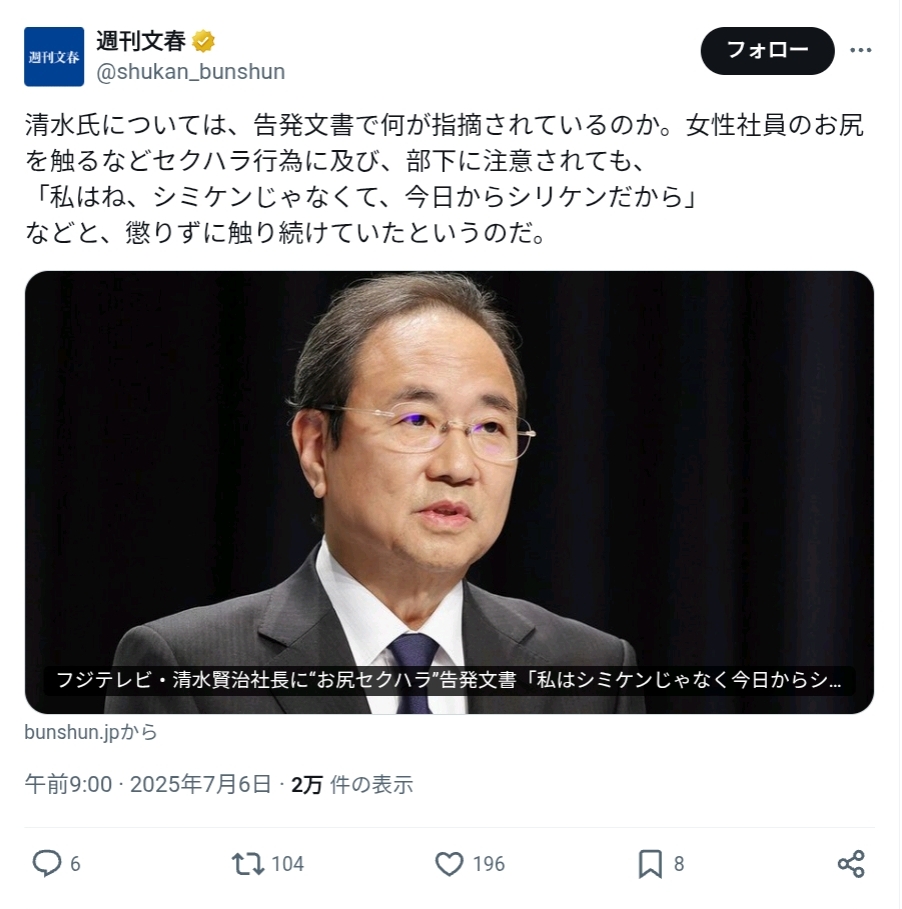Bookmark the post with bookmark icon
The width and height of the screenshot is (902, 909).
(650, 863)
